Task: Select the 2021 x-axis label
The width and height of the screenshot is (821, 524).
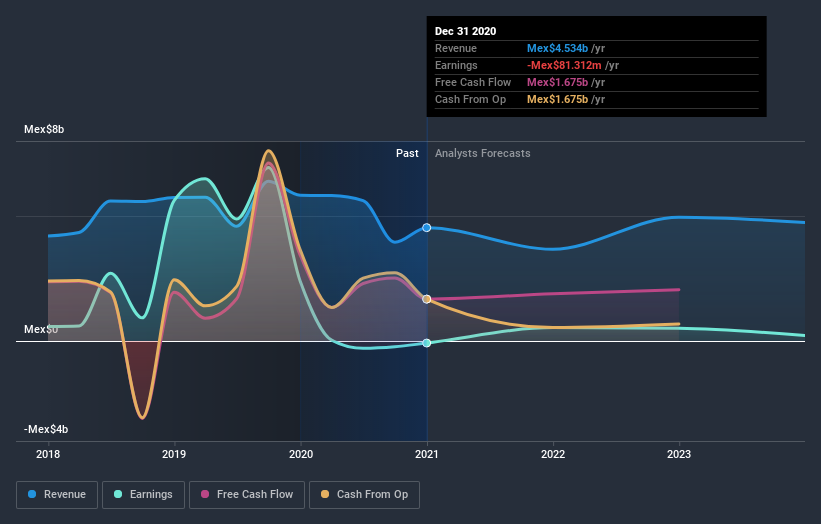Action: click(x=427, y=454)
